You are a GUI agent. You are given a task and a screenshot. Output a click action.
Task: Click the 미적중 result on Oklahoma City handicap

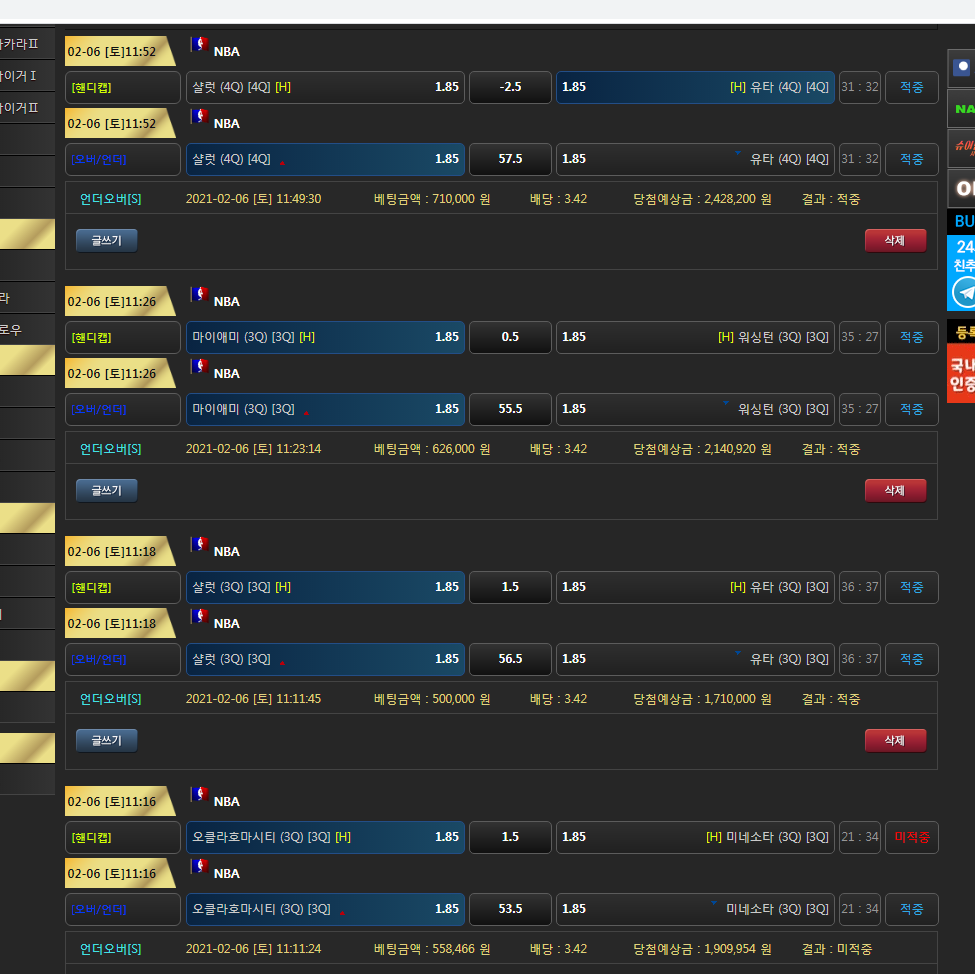coord(911,837)
